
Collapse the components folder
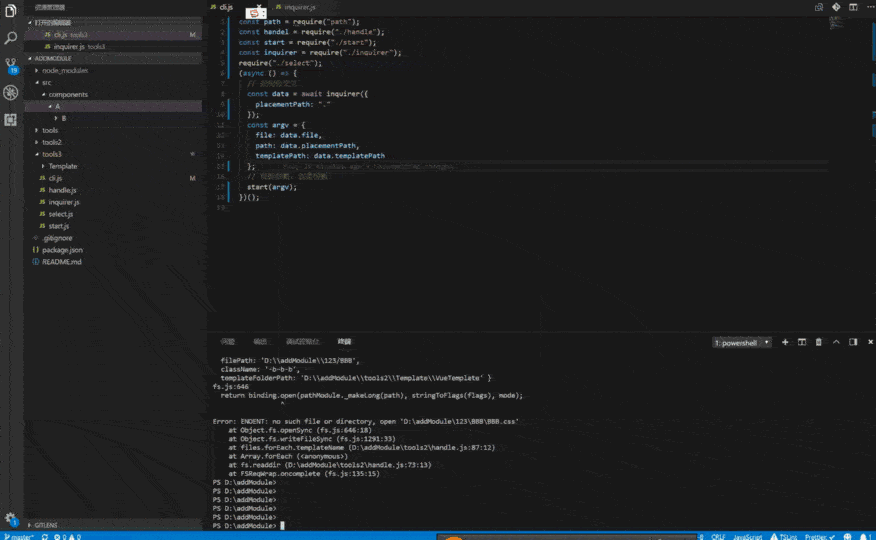pos(113,94)
